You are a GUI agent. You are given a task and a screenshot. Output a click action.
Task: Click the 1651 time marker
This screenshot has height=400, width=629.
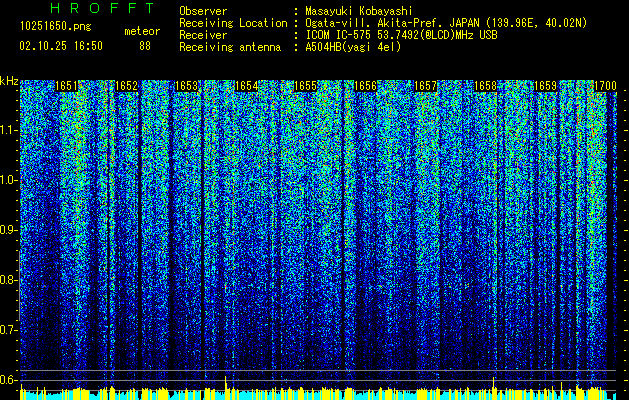click(x=66, y=86)
